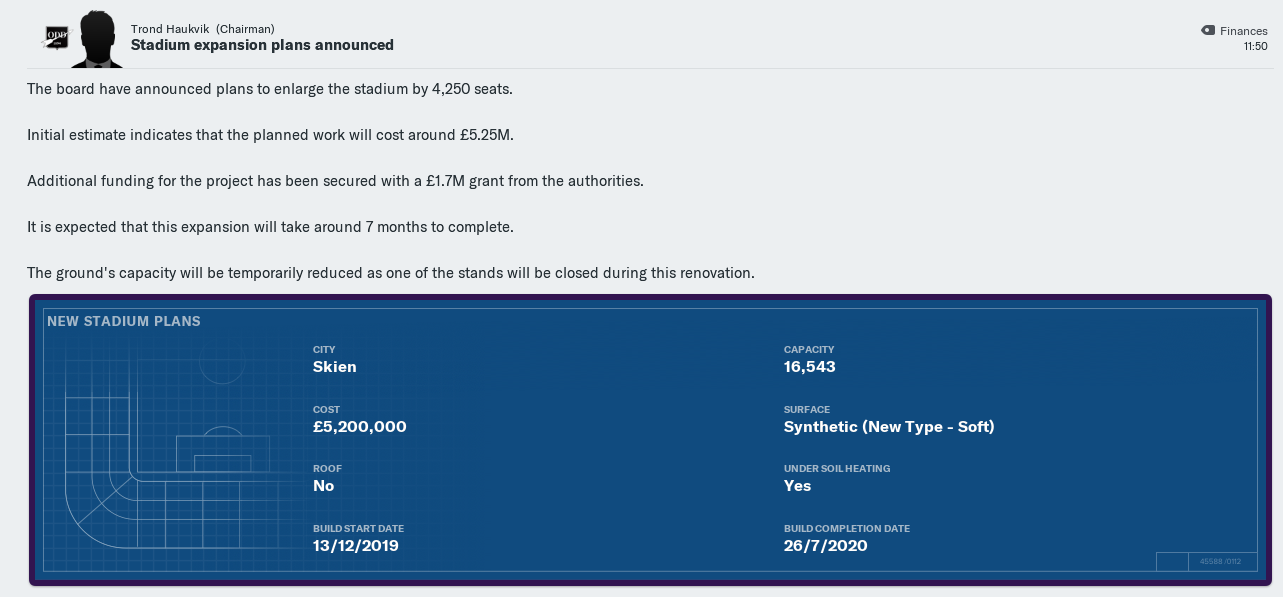Click the Finances tag icon
Image resolution: width=1283 pixels, height=597 pixels.
pos(1208,31)
